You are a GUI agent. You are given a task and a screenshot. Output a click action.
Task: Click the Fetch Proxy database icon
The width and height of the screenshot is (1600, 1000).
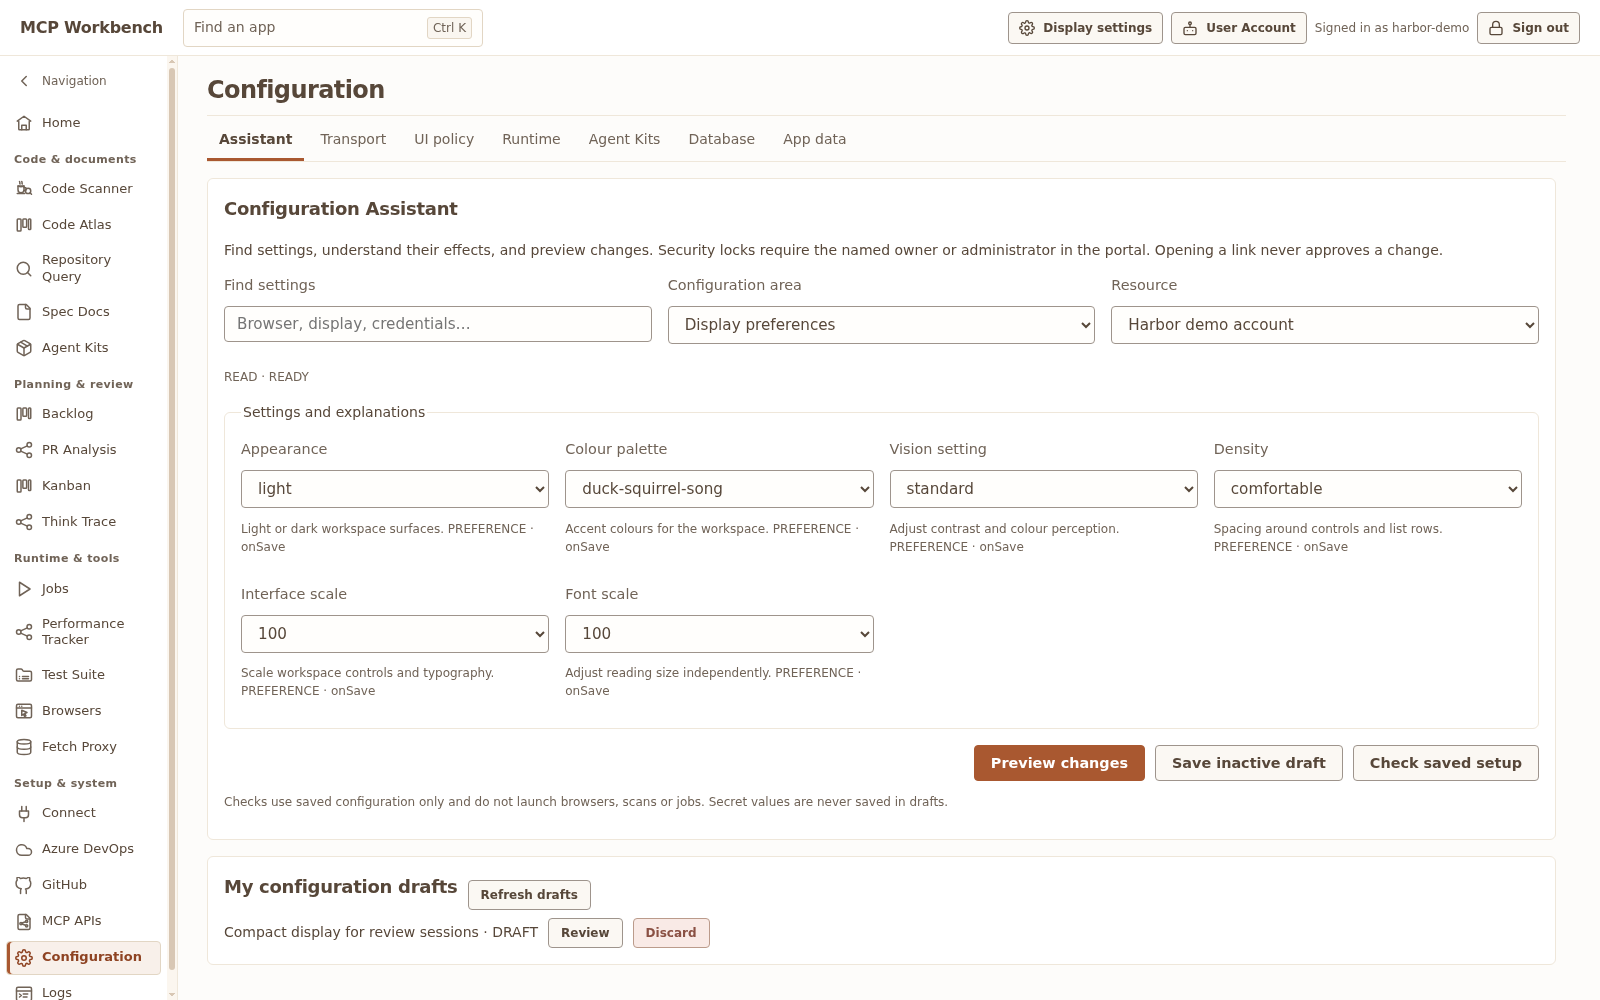coord(24,747)
